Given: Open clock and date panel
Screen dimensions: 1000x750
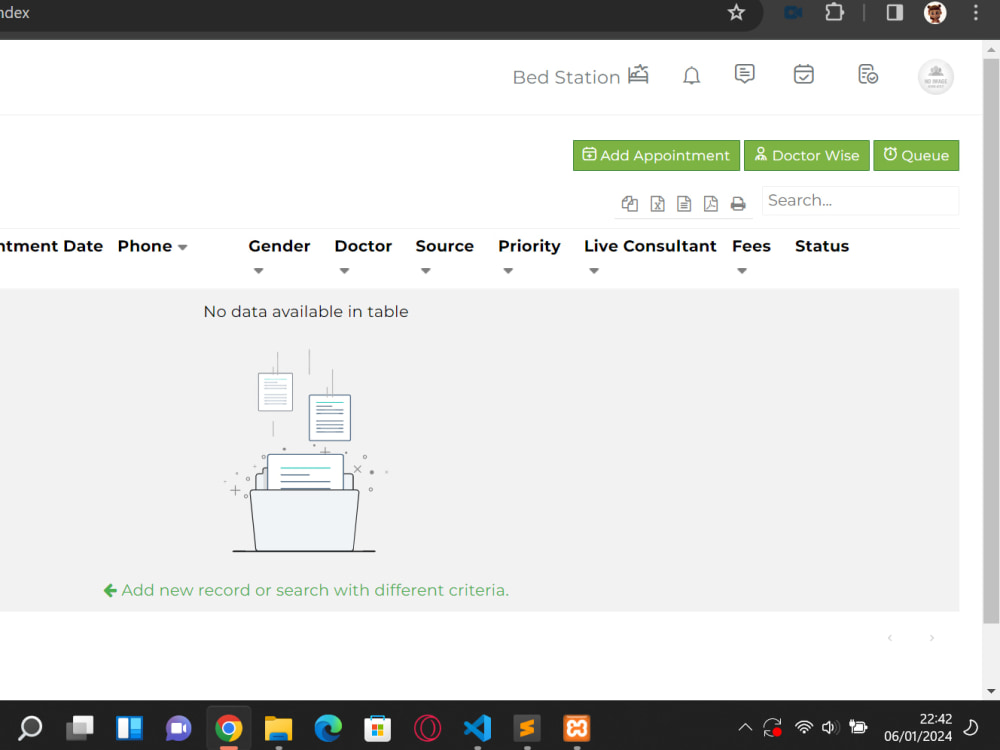Looking at the screenshot, I should tap(918, 728).
